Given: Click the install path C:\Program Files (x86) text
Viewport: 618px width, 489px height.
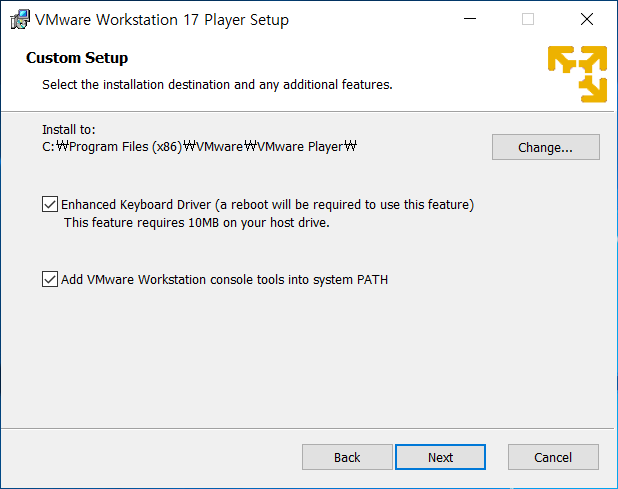Looking at the screenshot, I should (199, 147).
